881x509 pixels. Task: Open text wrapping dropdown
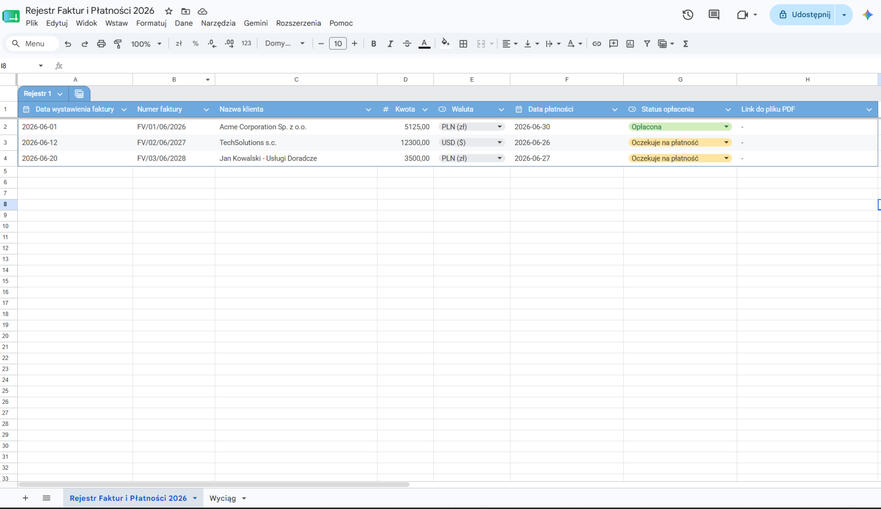[553, 44]
